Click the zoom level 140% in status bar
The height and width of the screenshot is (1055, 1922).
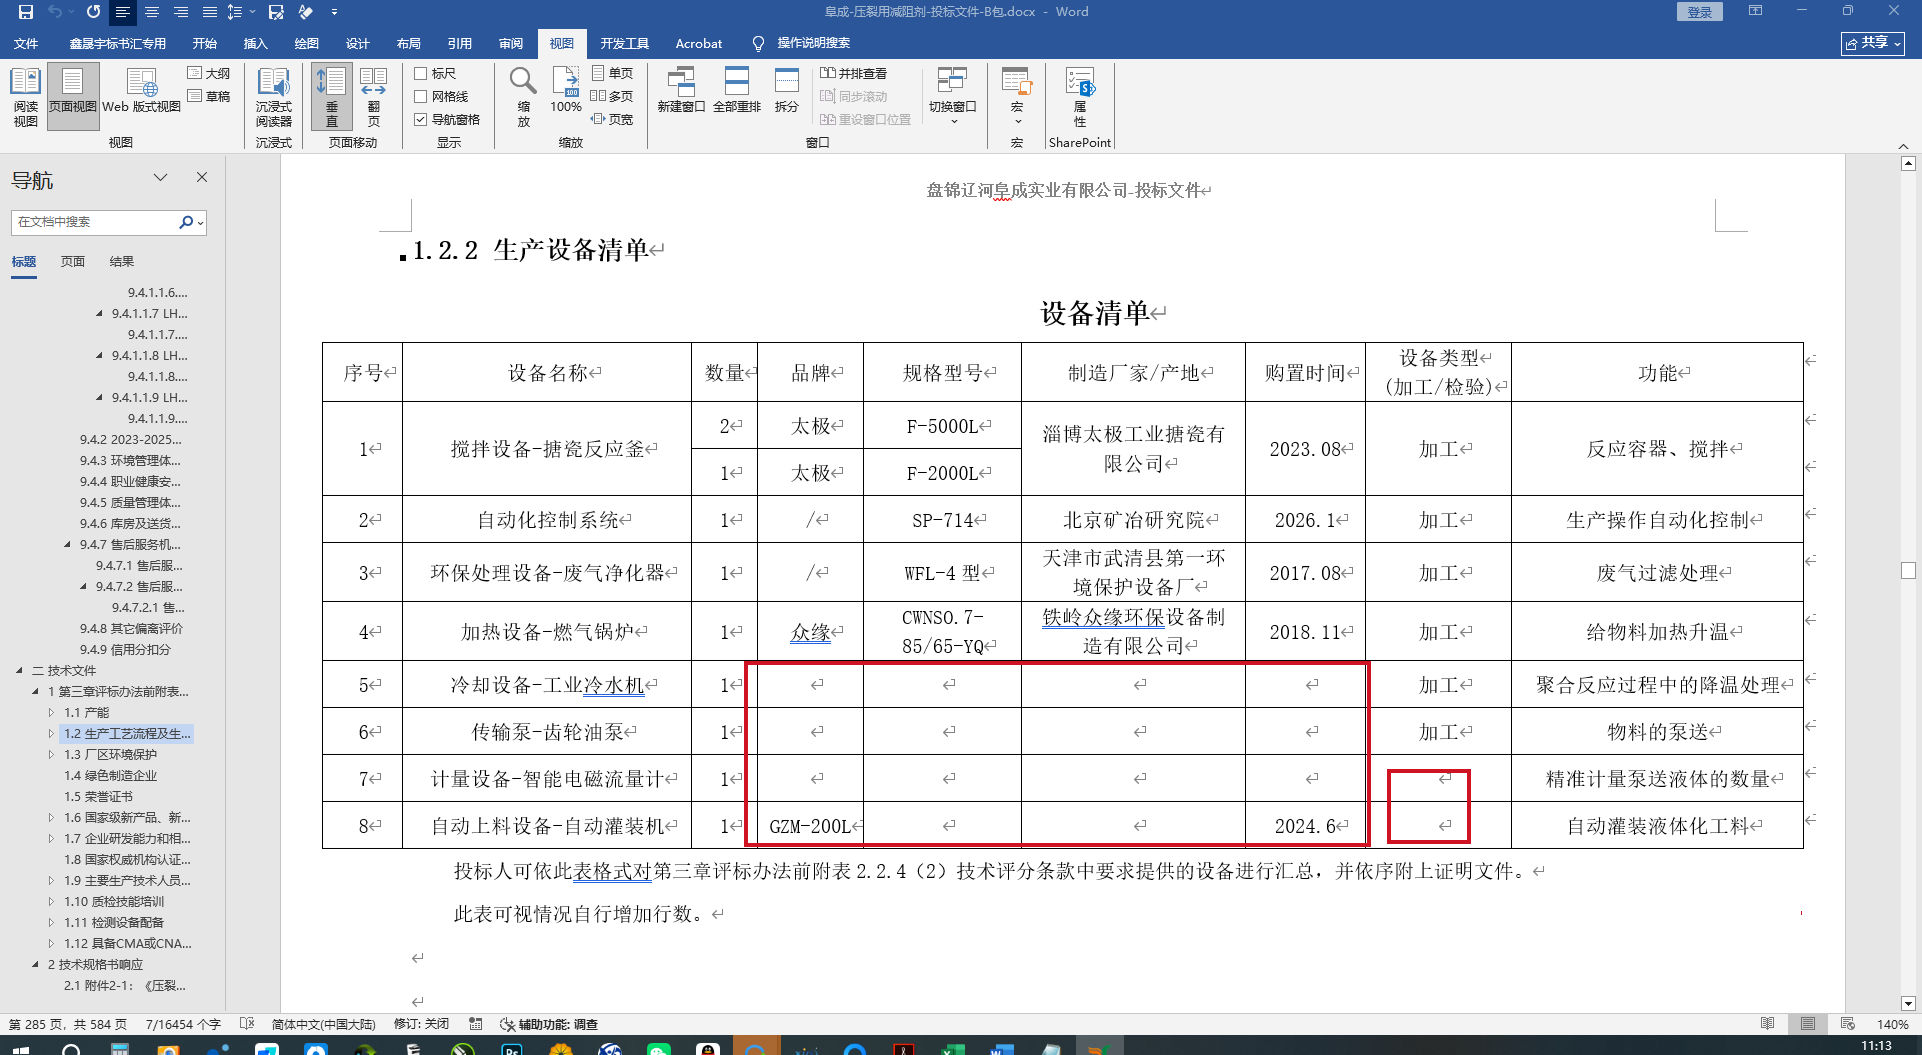[x=1893, y=1024]
